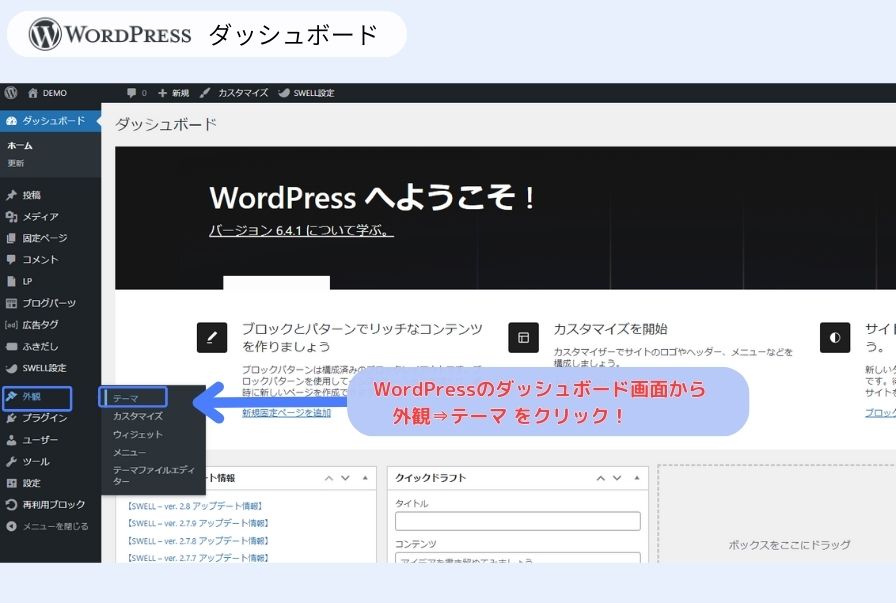The image size is (896, 603).
Task: Move the update info box up
Action: click(x=329, y=478)
